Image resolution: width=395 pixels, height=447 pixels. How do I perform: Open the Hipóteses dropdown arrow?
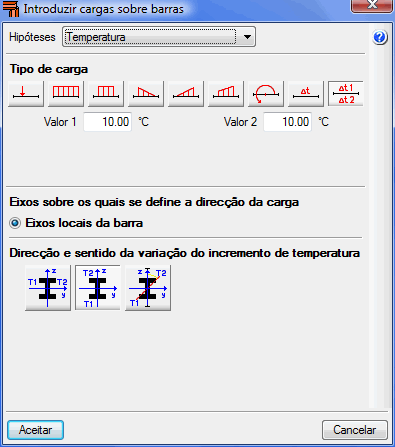(247, 37)
